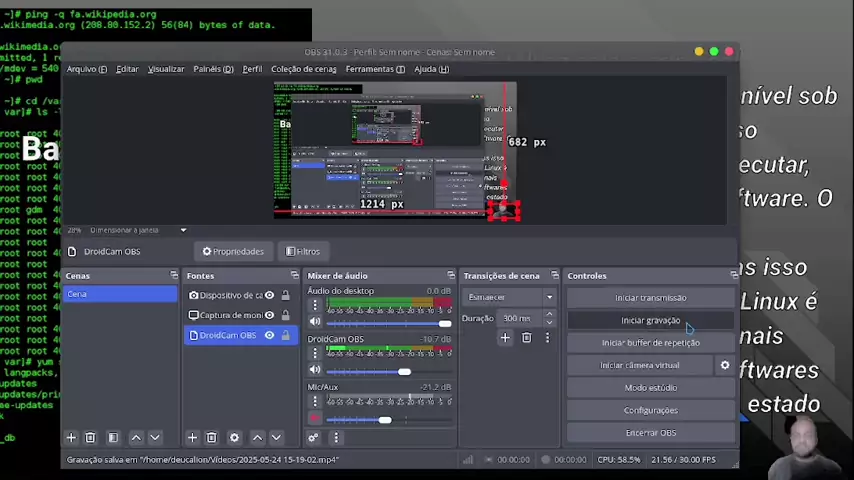Lock the DroidCam OBS source
854x480 pixels.
point(285,335)
